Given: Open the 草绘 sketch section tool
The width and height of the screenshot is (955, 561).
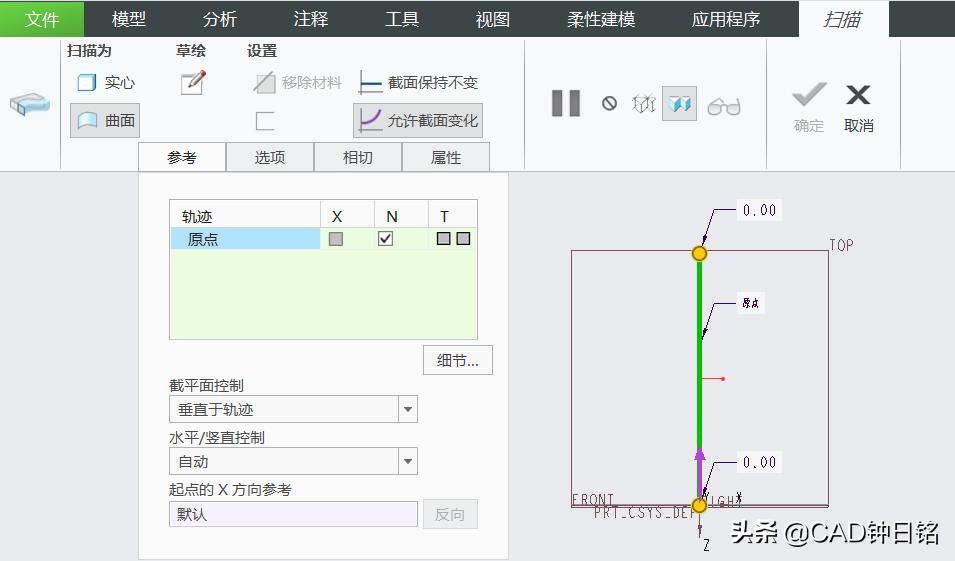Looking at the screenshot, I should point(193,82).
